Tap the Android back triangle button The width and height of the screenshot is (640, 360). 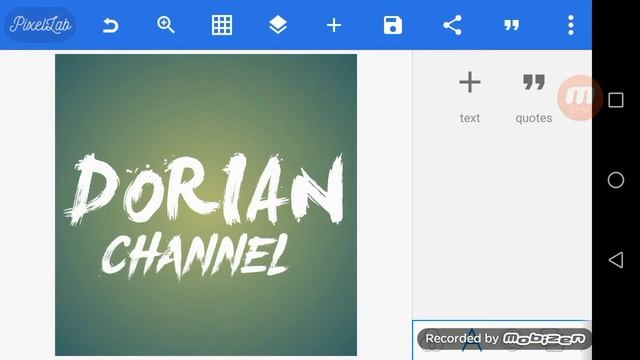(616, 260)
